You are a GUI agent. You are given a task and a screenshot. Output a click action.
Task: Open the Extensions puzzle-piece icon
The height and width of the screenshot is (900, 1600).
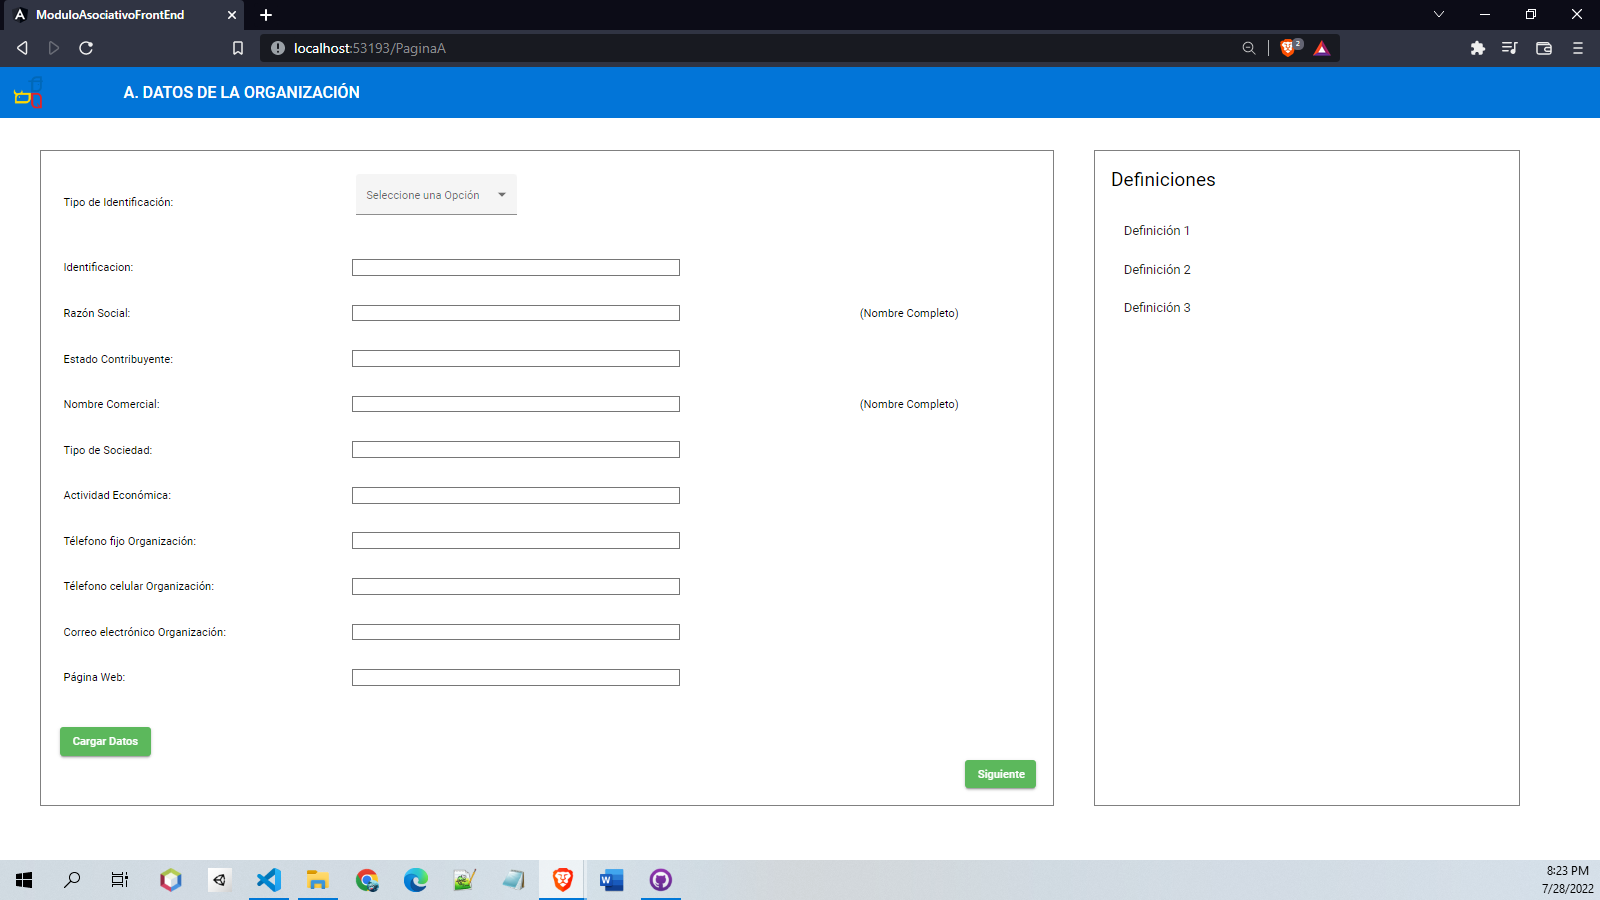(x=1478, y=48)
